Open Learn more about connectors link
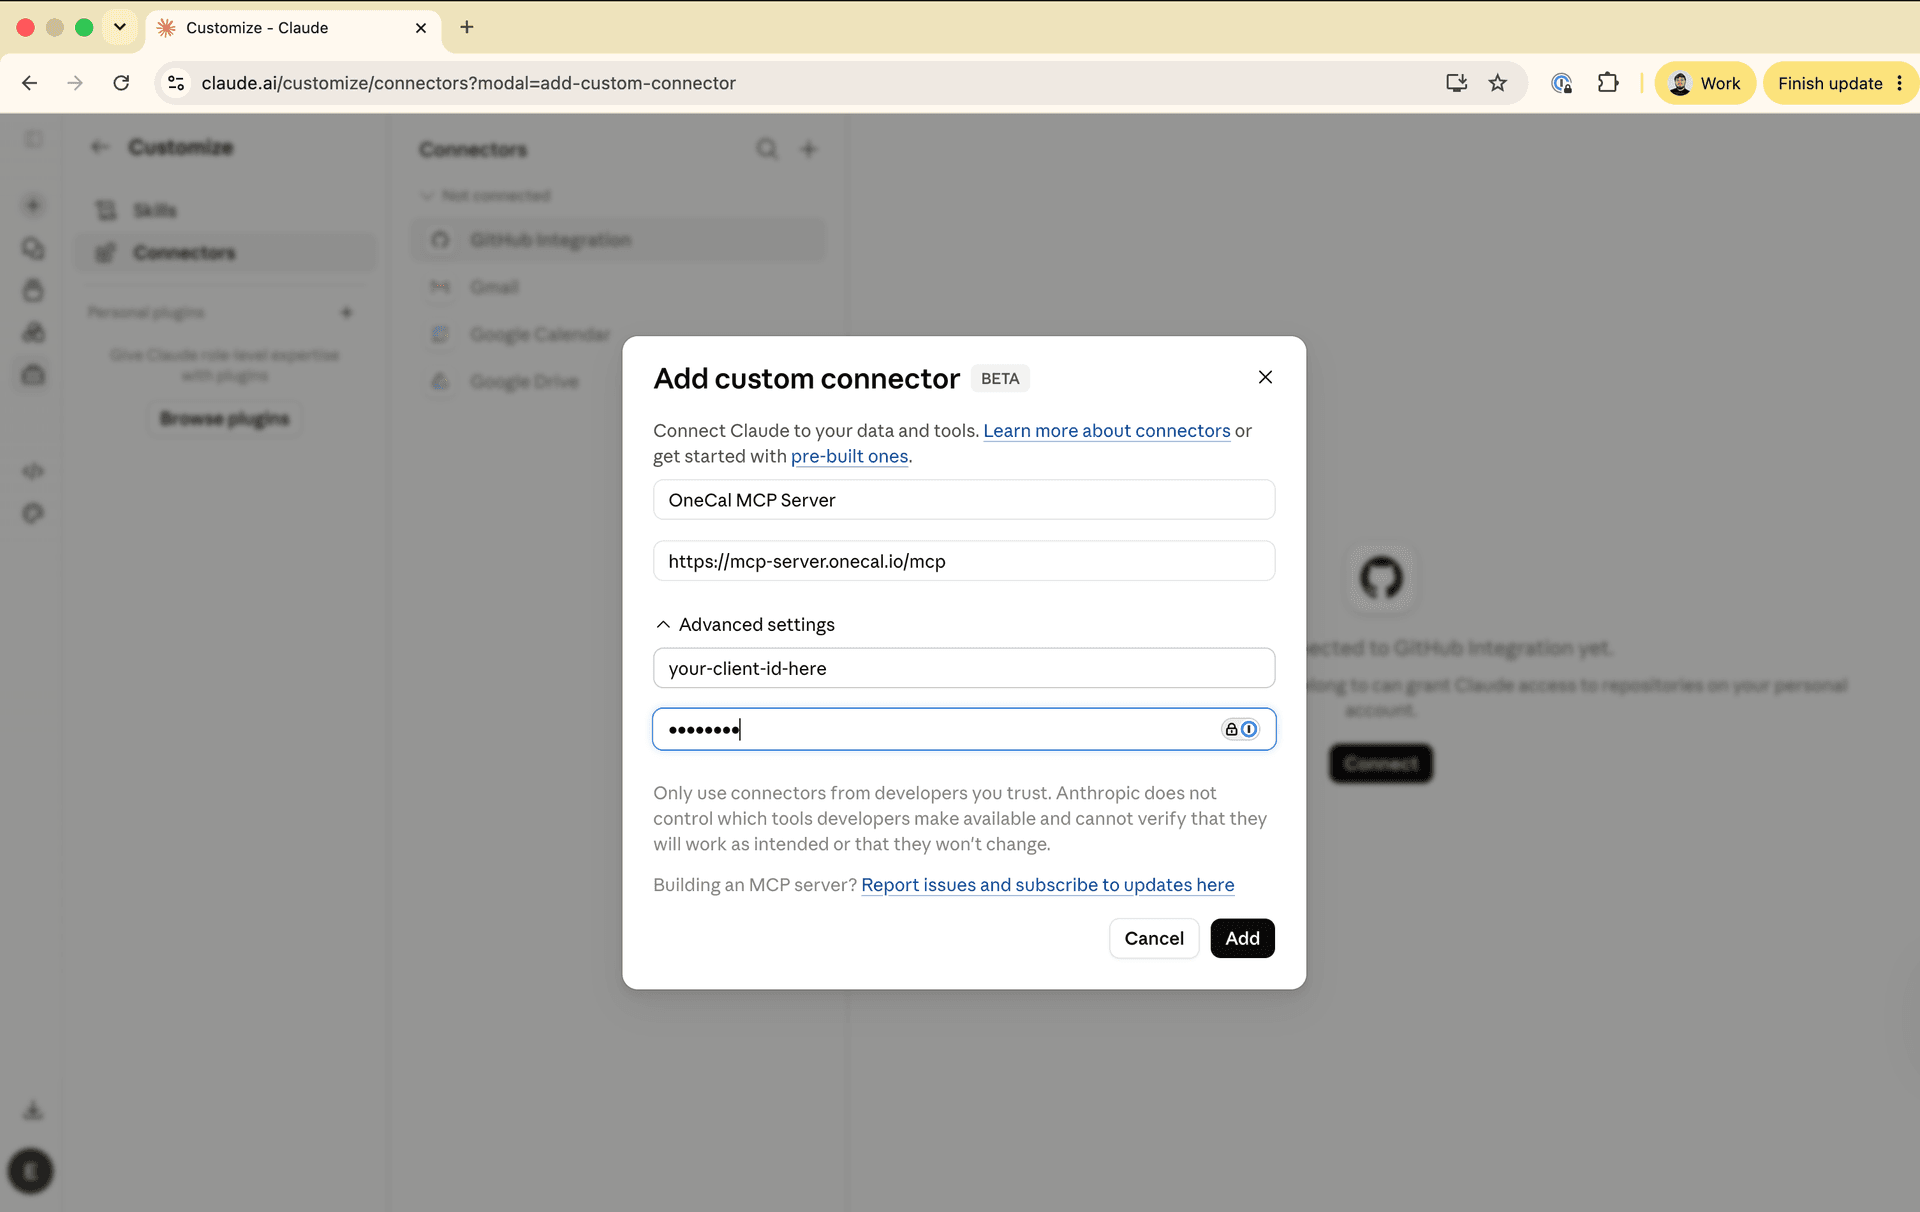This screenshot has height=1212, width=1920. [x=1106, y=430]
